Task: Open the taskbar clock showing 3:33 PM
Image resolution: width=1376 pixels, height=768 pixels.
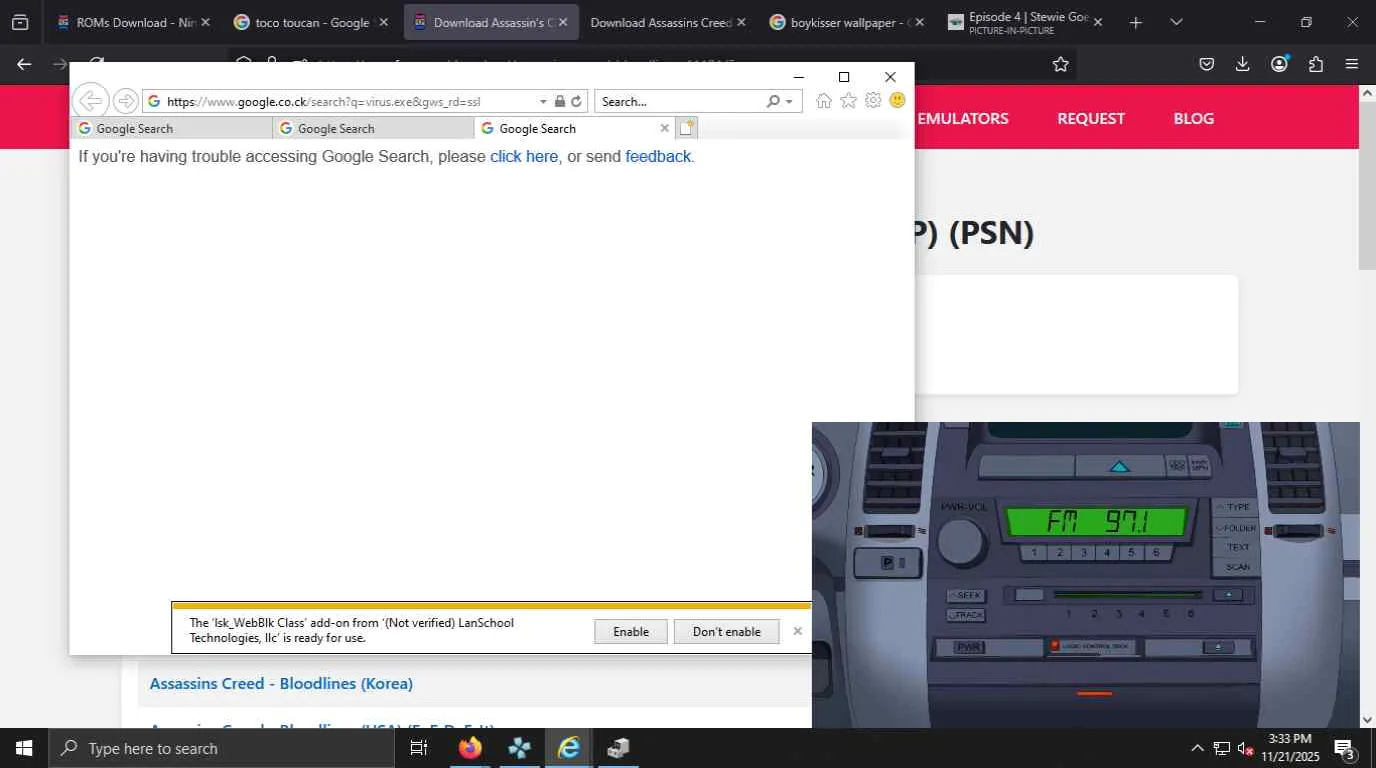Action: 1290,748
